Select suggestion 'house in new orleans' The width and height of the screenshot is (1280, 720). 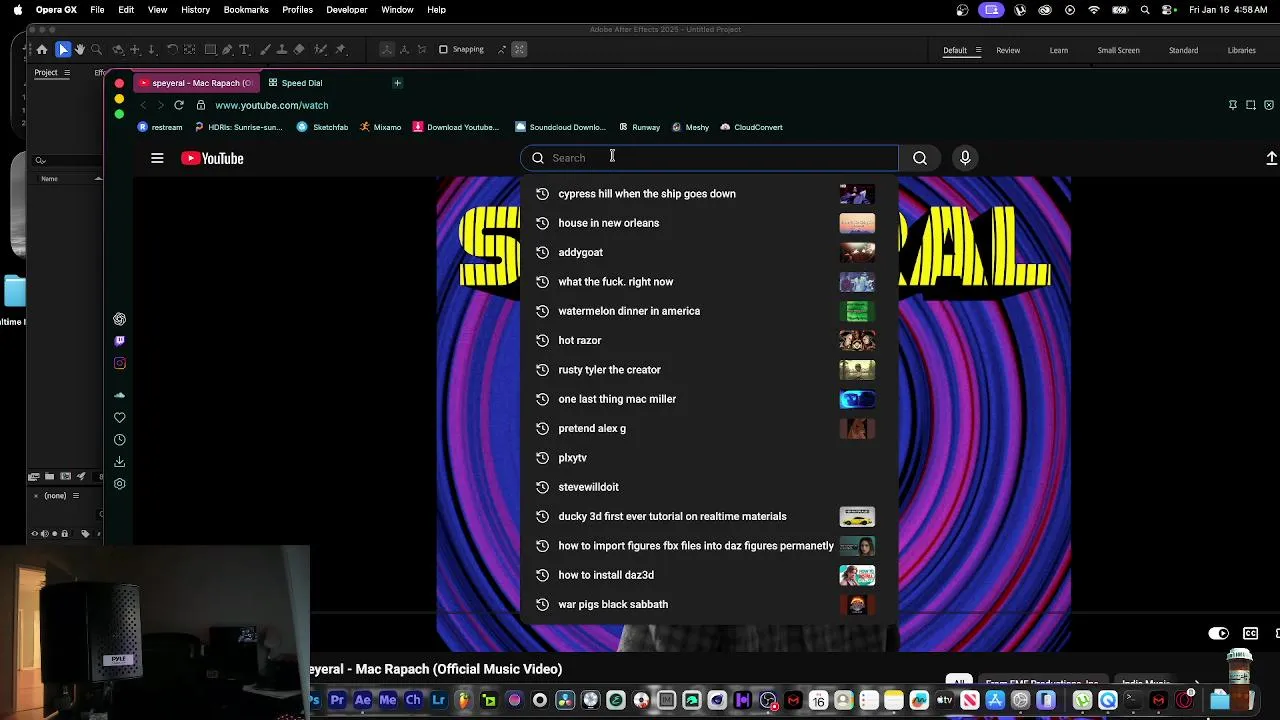point(709,223)
